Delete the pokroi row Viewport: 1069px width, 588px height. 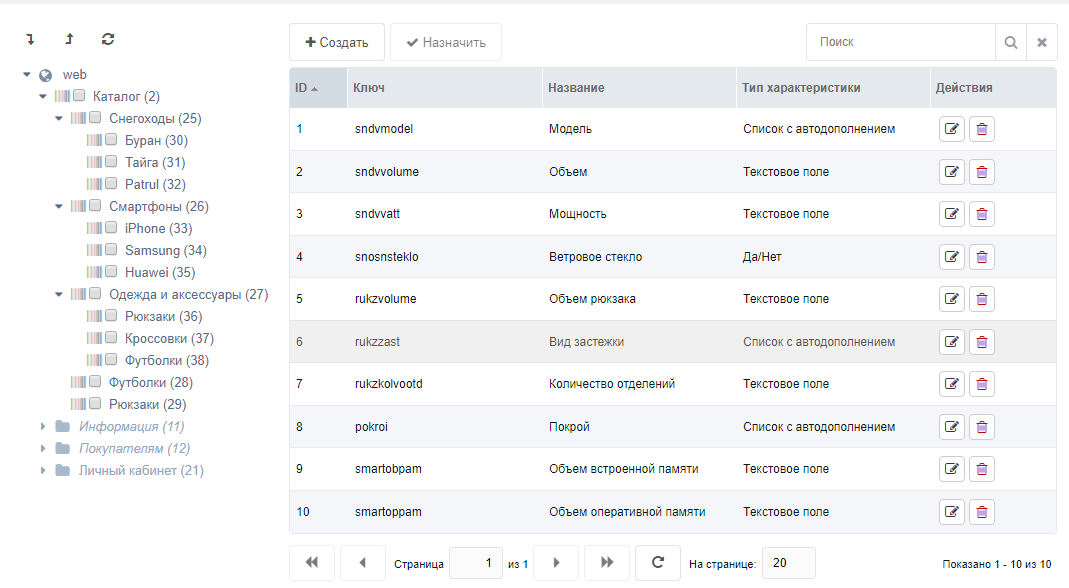pyautogui.click(x=982, y=427)
